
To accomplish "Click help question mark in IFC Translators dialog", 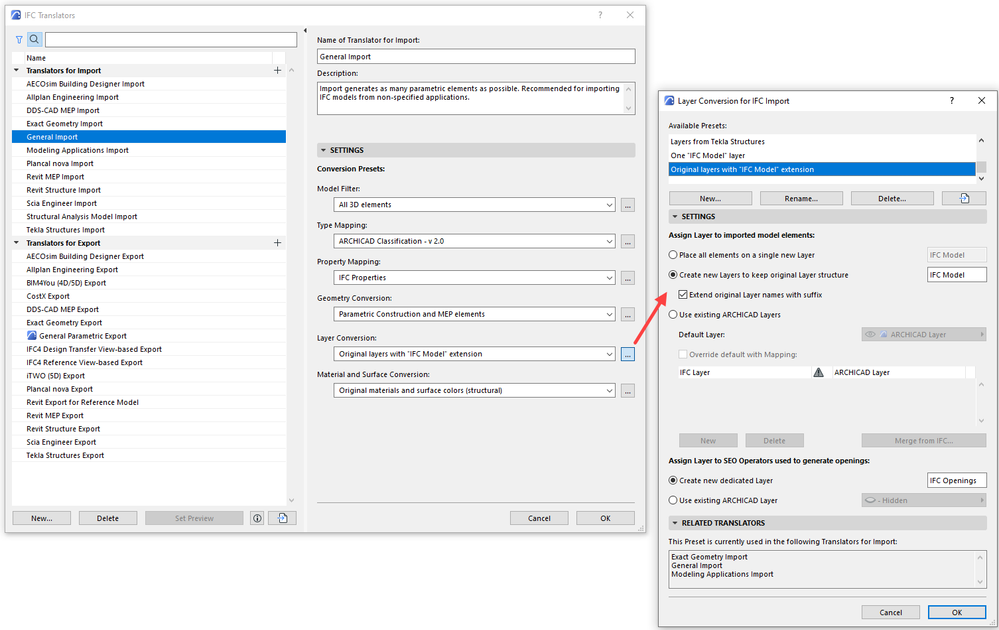I will click(600, 15).
